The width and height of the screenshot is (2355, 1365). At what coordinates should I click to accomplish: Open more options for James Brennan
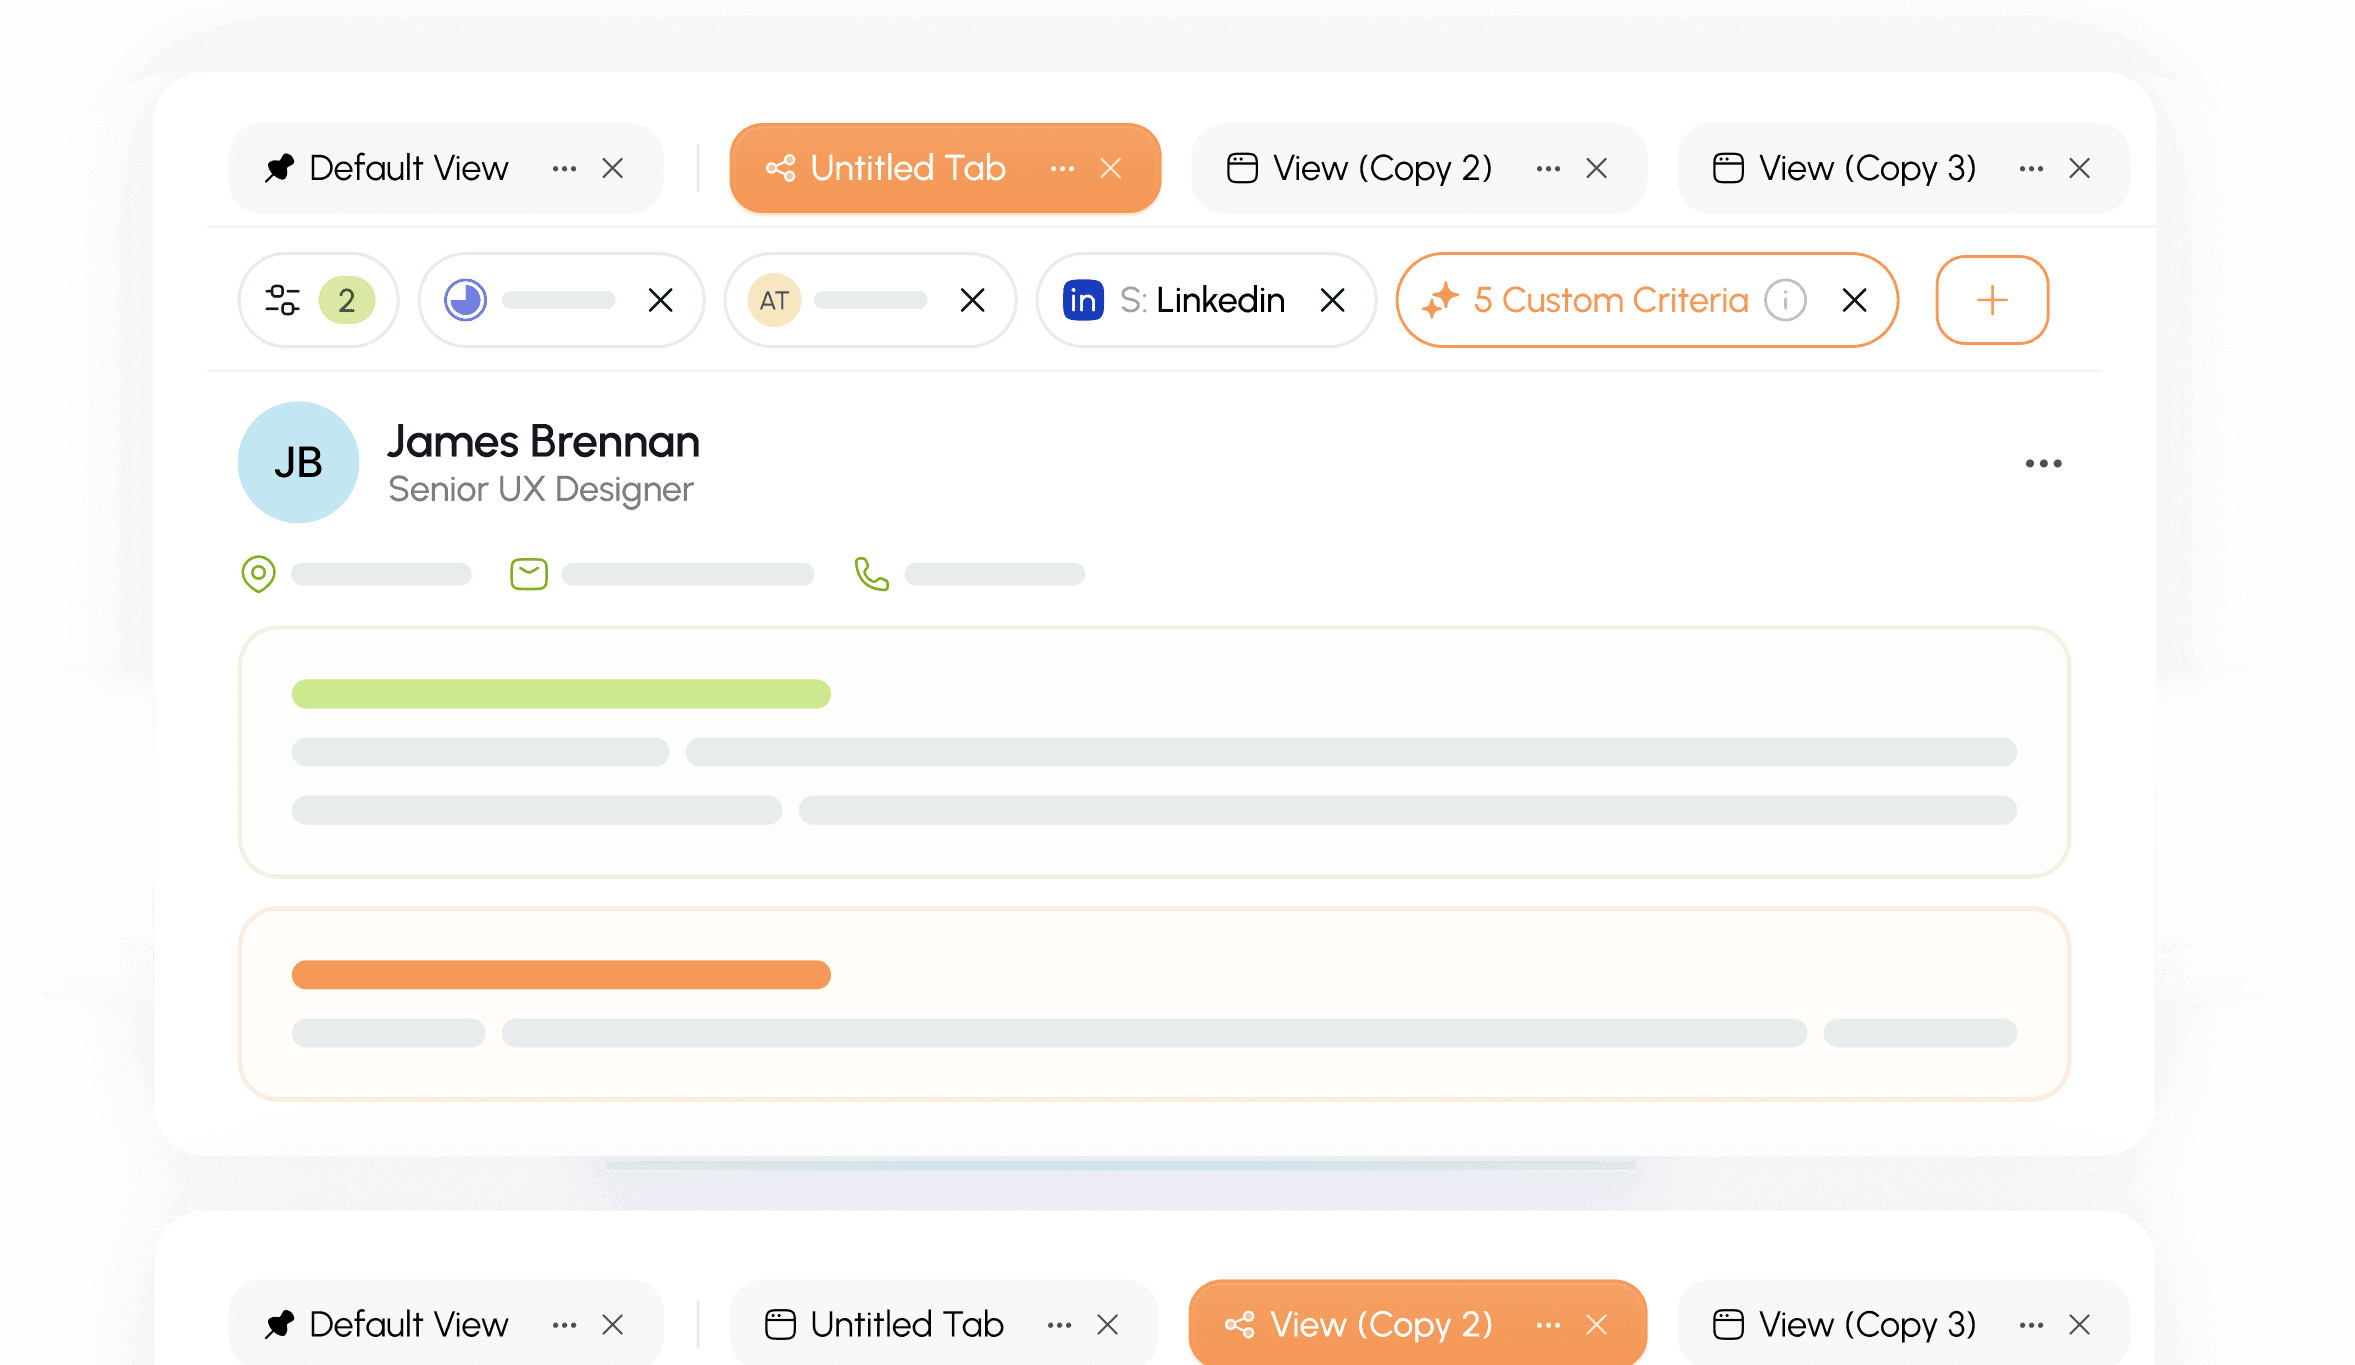coord(2043,463)
